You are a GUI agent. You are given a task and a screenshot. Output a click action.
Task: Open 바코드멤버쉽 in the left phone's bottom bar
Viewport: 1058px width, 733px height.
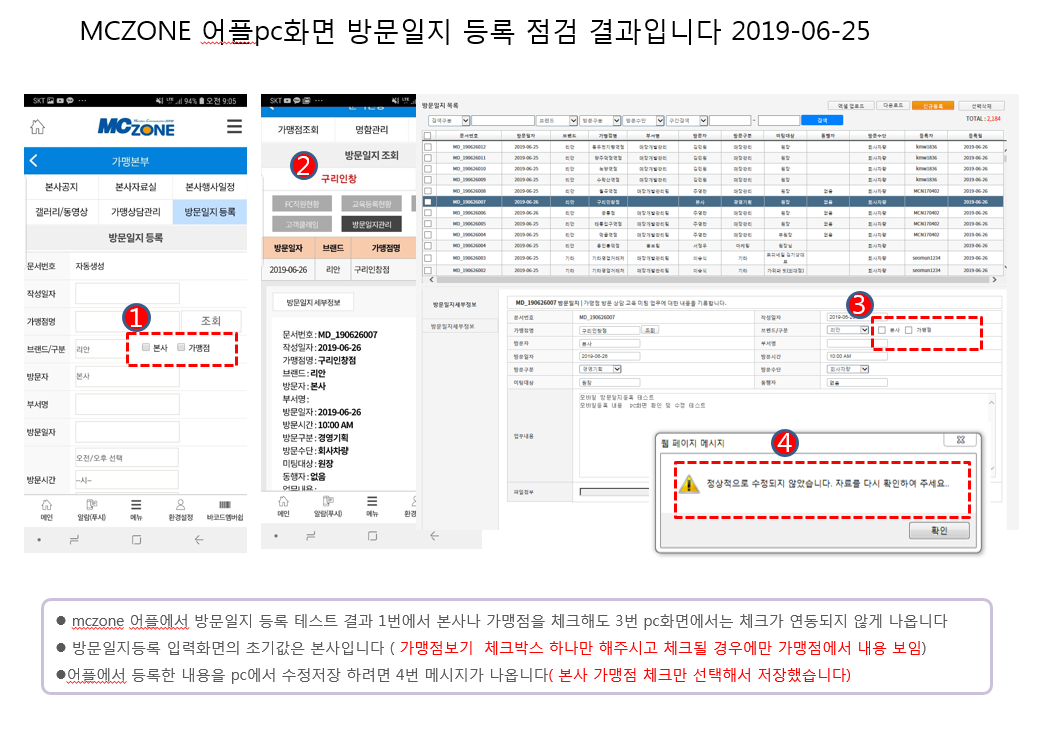[225, 510]
